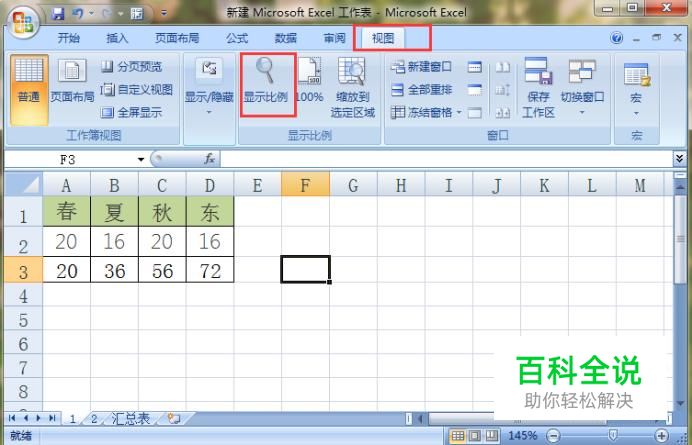The image size is (692, 445).
Task: Select the View (视图) tab
Action: click(383, 38)
